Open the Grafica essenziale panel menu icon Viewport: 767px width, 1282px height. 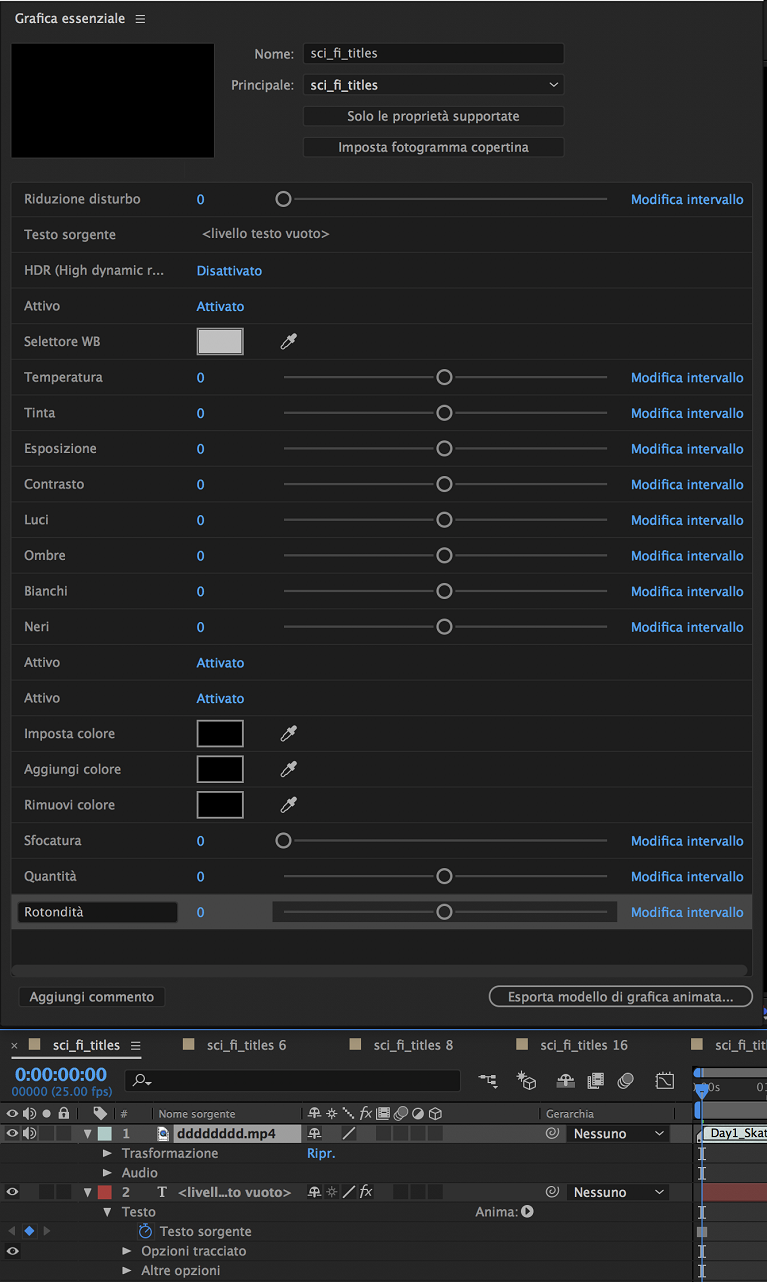140,19
